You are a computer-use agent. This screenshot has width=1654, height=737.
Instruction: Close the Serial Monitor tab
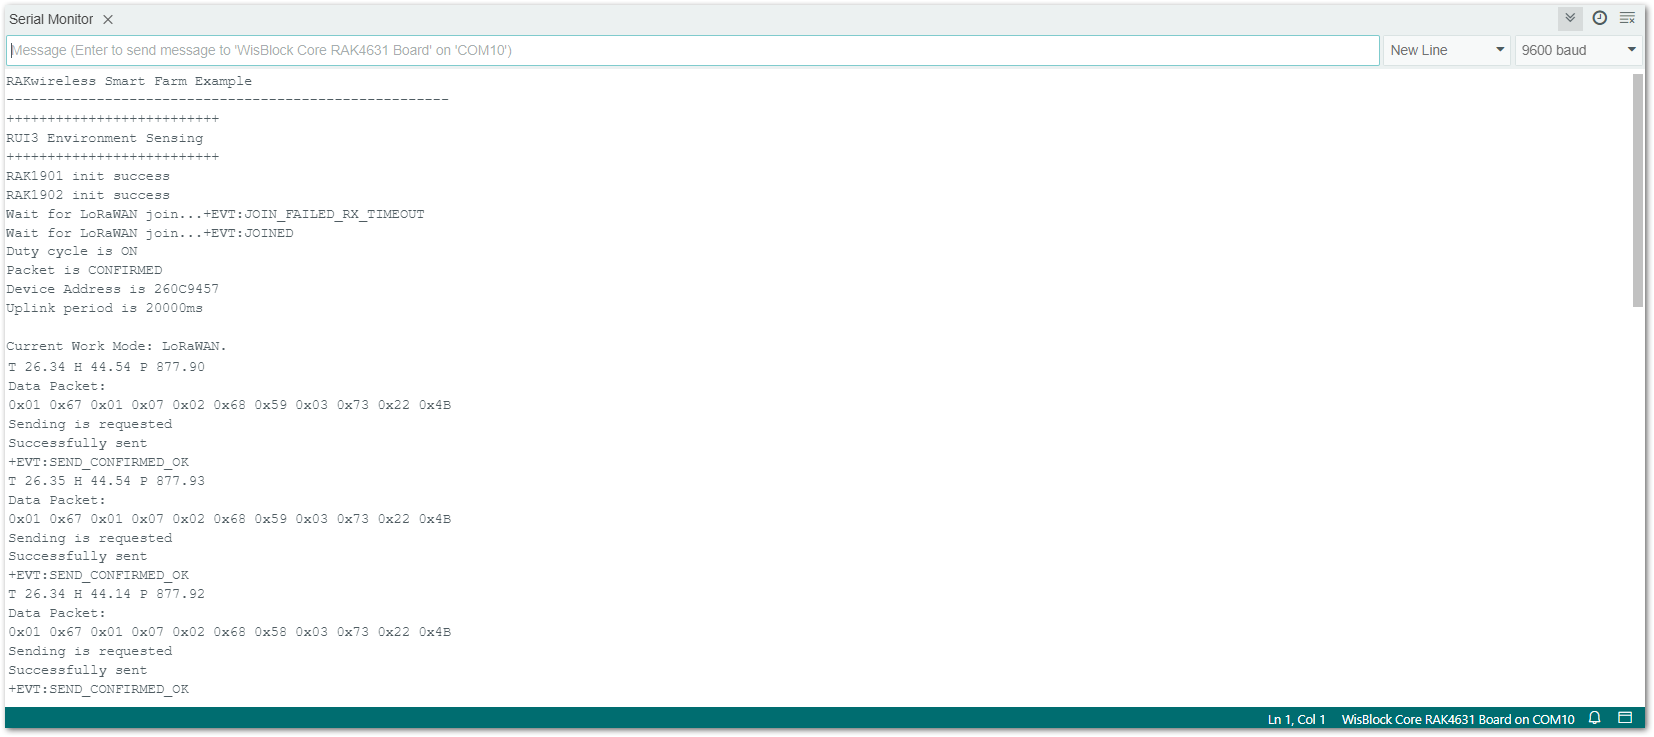pos(108,19)
